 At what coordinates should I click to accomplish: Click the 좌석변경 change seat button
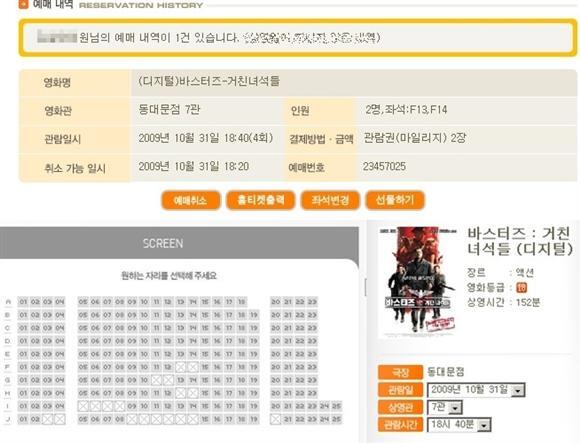(330, 200)
